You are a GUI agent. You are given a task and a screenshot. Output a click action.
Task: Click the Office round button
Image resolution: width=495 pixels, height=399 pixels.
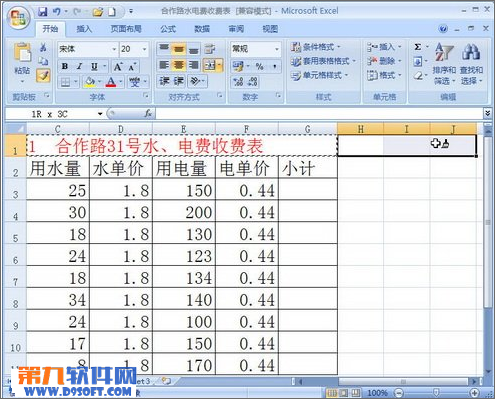(19, 17)
